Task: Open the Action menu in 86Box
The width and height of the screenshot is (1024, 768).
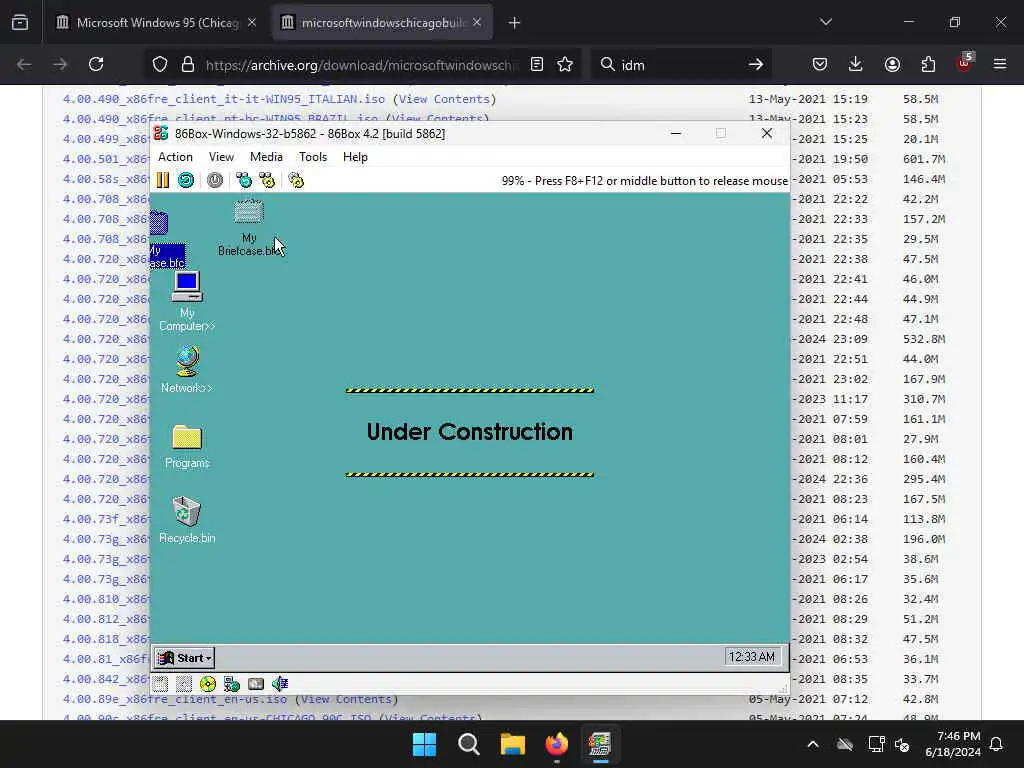Action: 175,157
